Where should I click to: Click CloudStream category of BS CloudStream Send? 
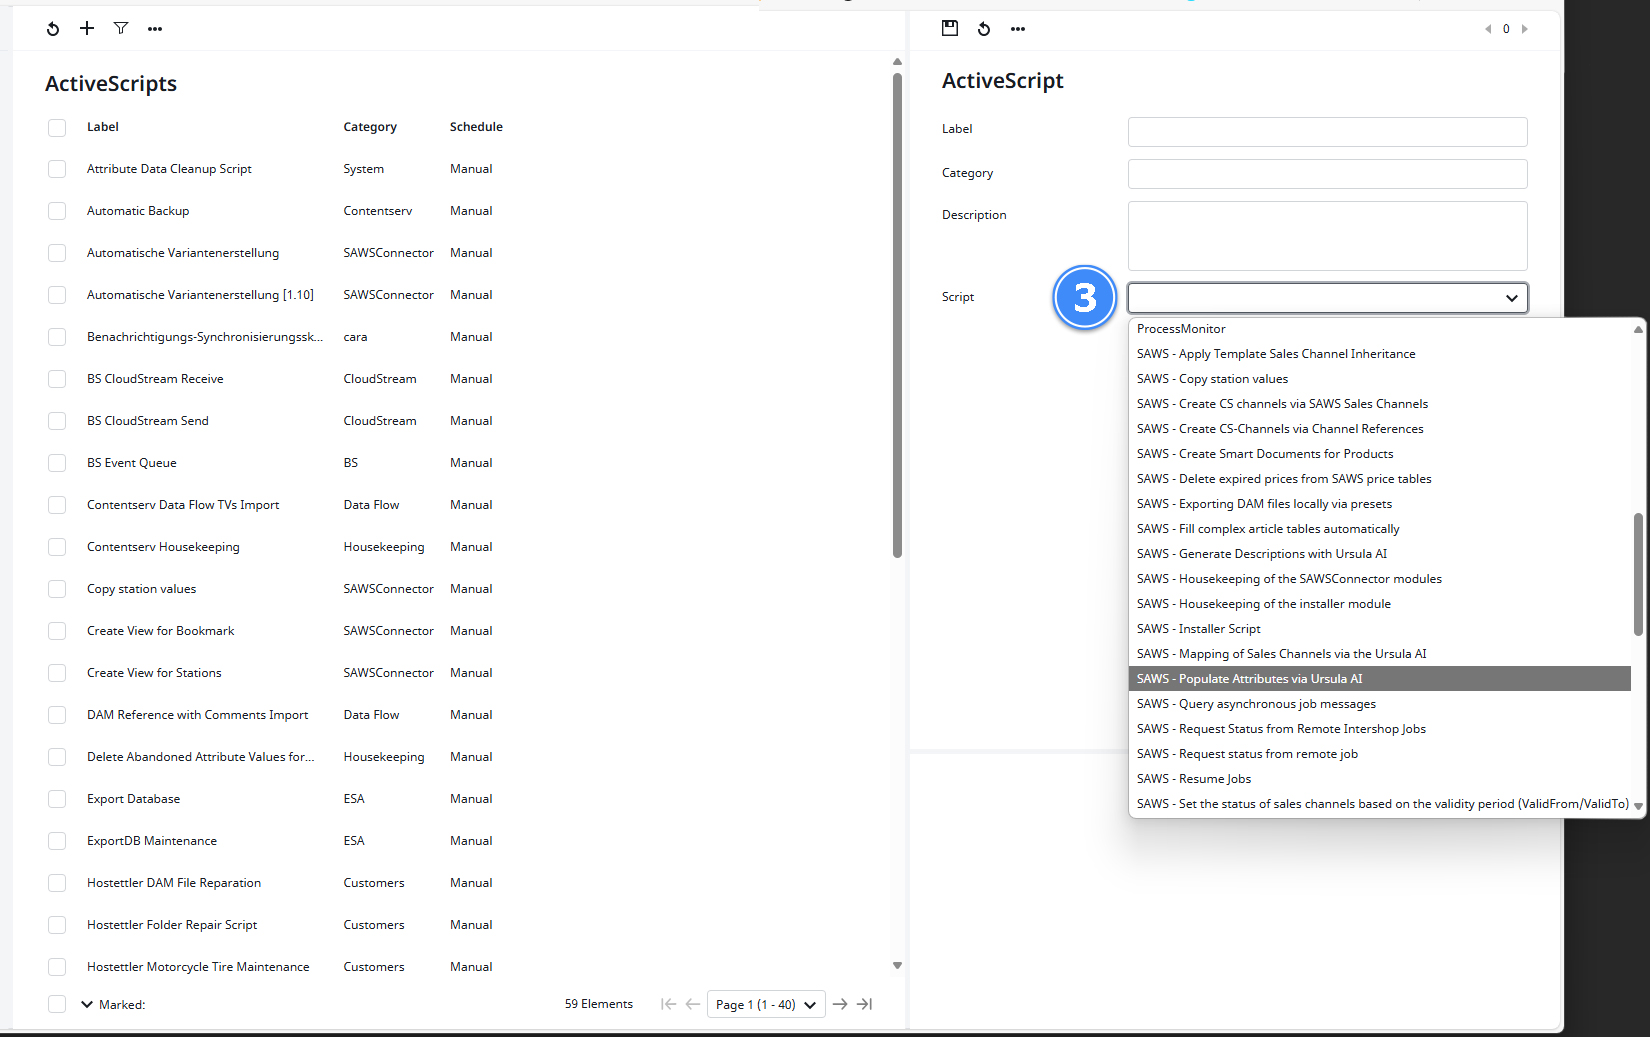(380, 421)
